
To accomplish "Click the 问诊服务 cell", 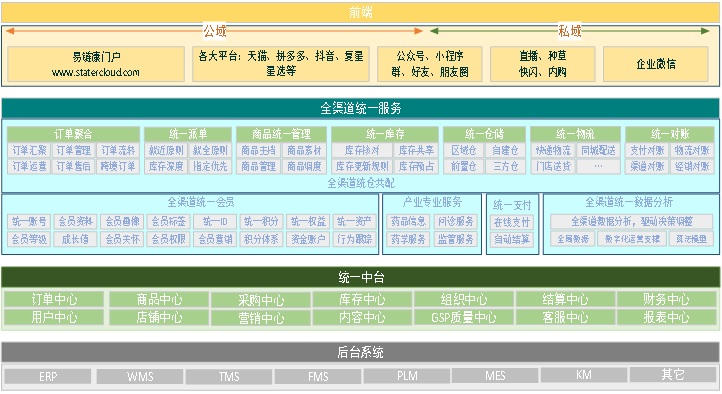I will click(x=455, y=221).
